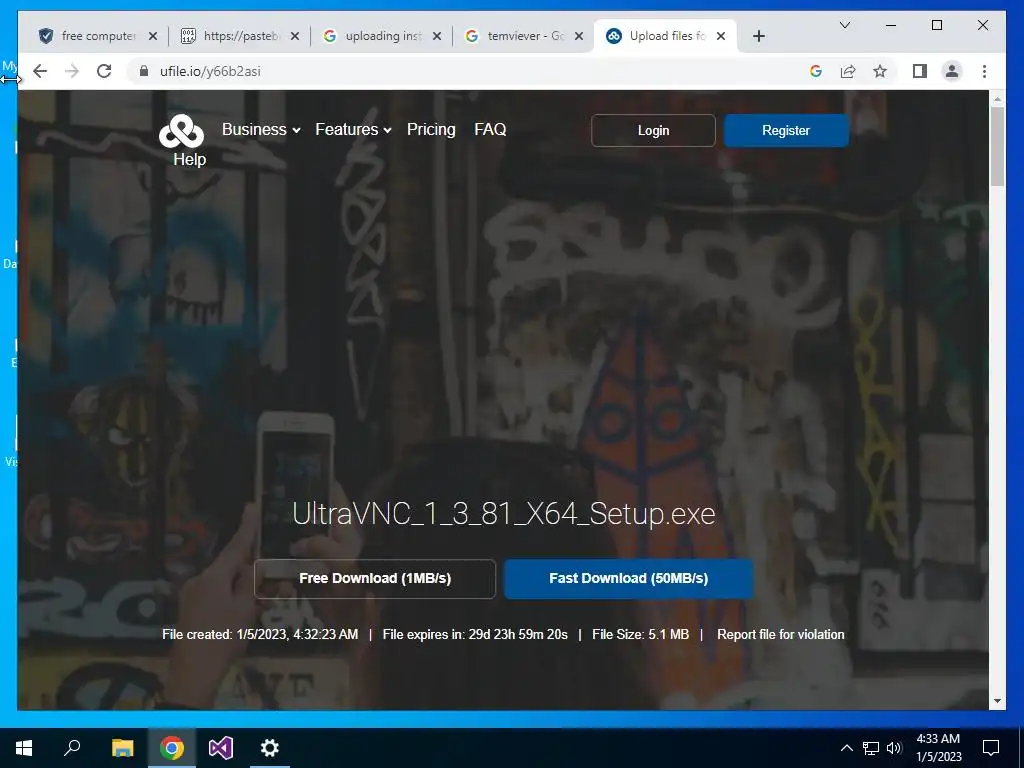The image size is (1024, 768).
Task: Show hidden system tray icons
Action: click(846, 748)
